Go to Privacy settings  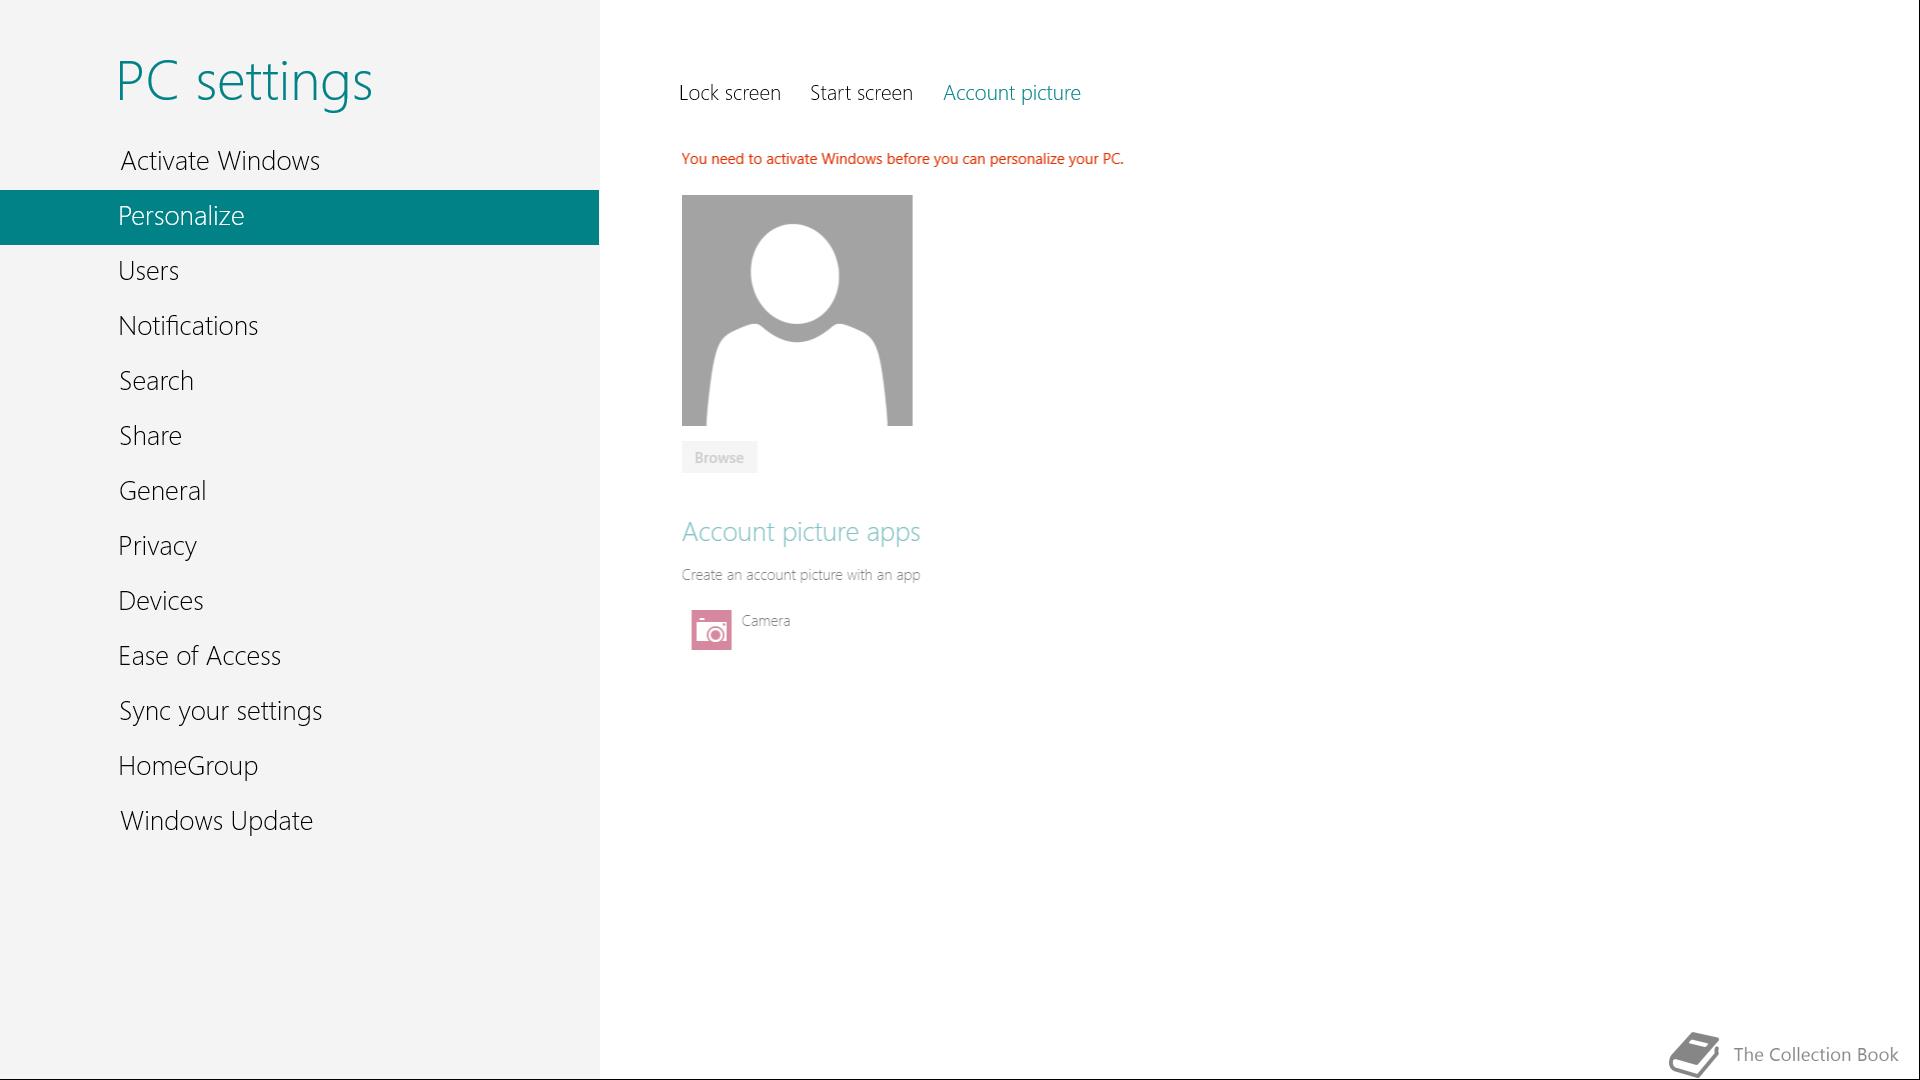coord(299,546)
